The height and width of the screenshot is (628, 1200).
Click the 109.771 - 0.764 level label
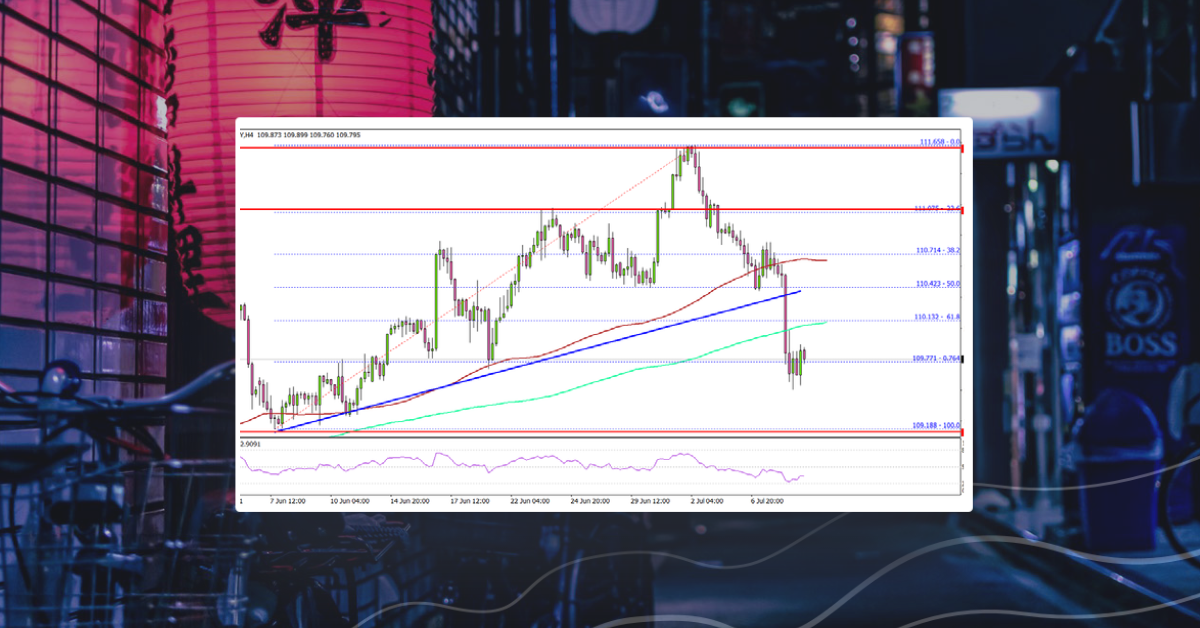coord(936,356)
